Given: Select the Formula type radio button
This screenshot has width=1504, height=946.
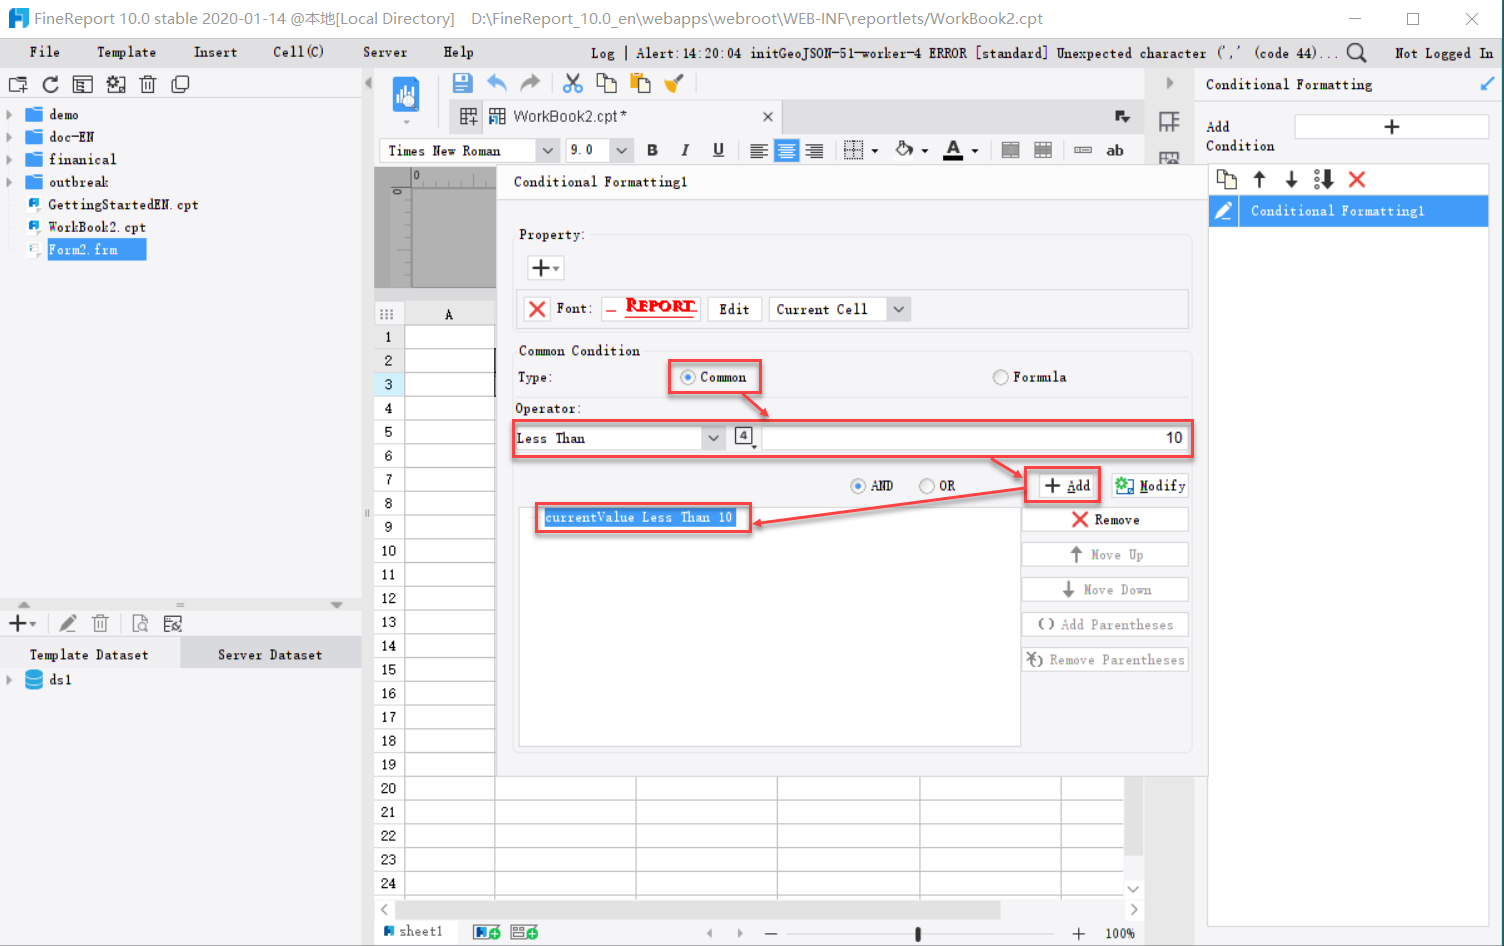Looking at the screenshot, I should (x=1000, y=377).
